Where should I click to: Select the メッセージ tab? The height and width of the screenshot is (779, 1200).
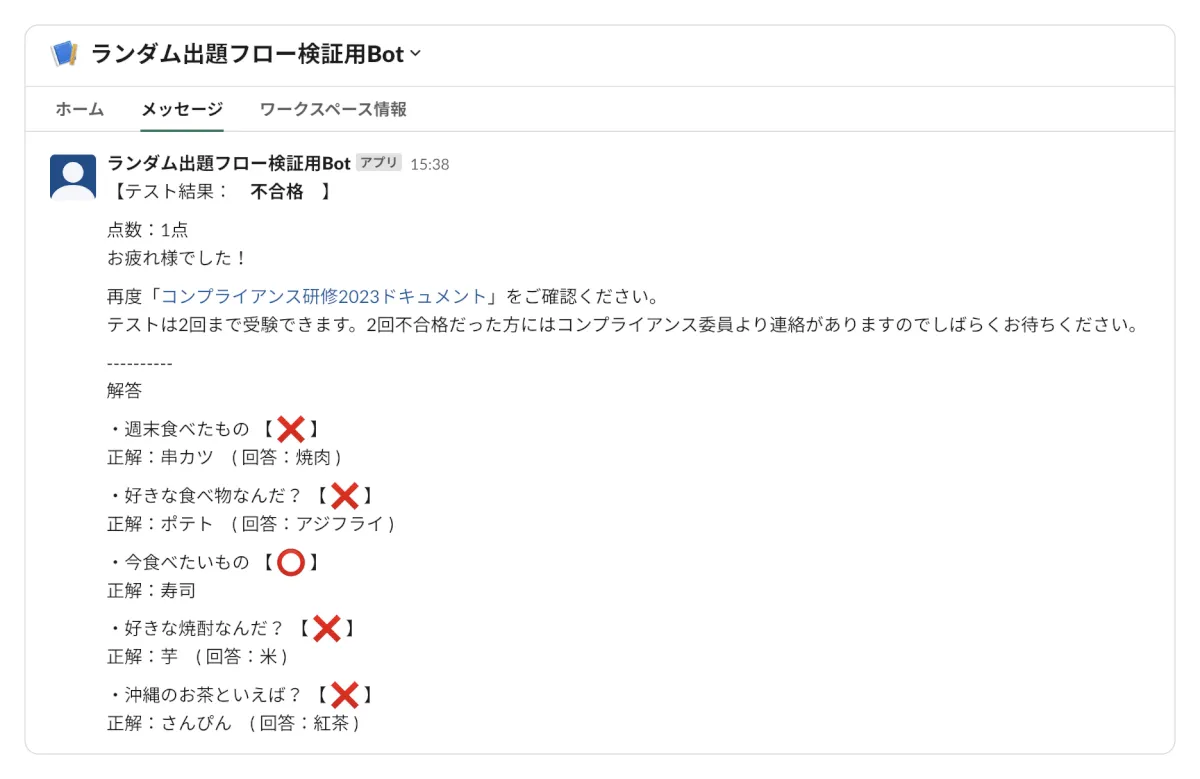[182, 109]
